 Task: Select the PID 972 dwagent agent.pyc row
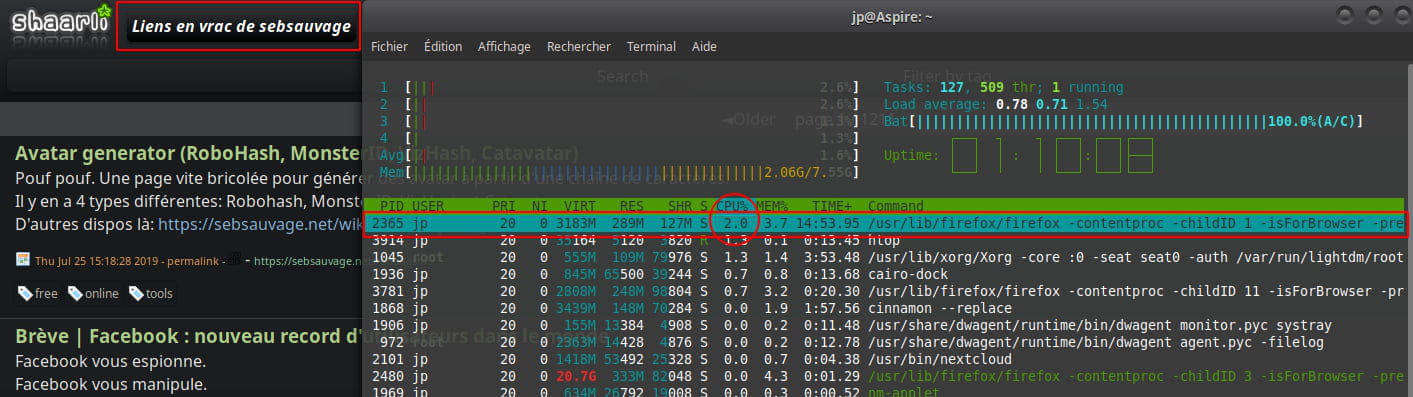click(885, 342)
